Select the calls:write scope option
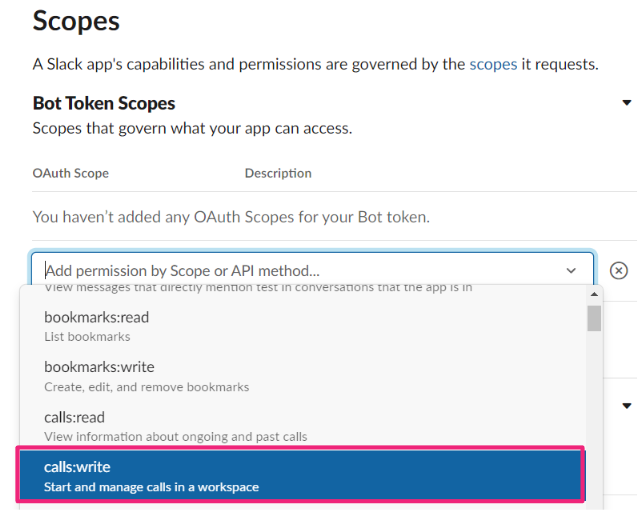 302,475
